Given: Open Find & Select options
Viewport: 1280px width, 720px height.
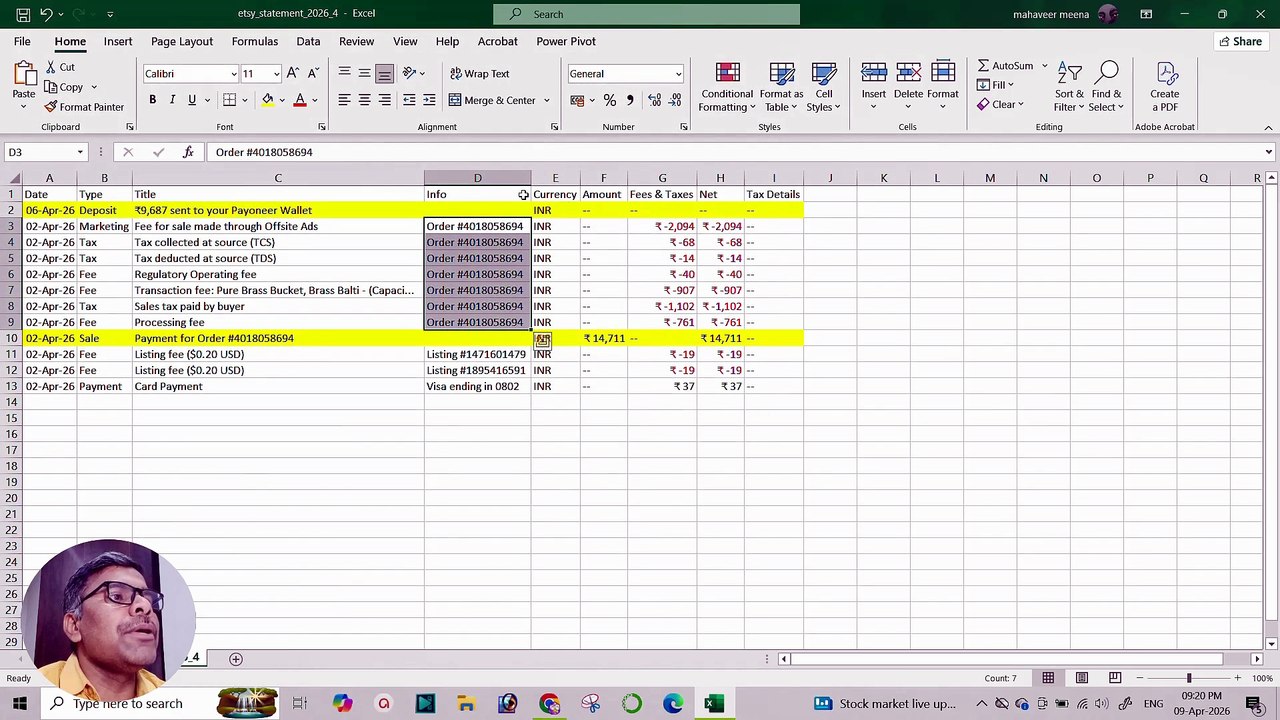Looking at the screenshot, I should [1106, 88].
